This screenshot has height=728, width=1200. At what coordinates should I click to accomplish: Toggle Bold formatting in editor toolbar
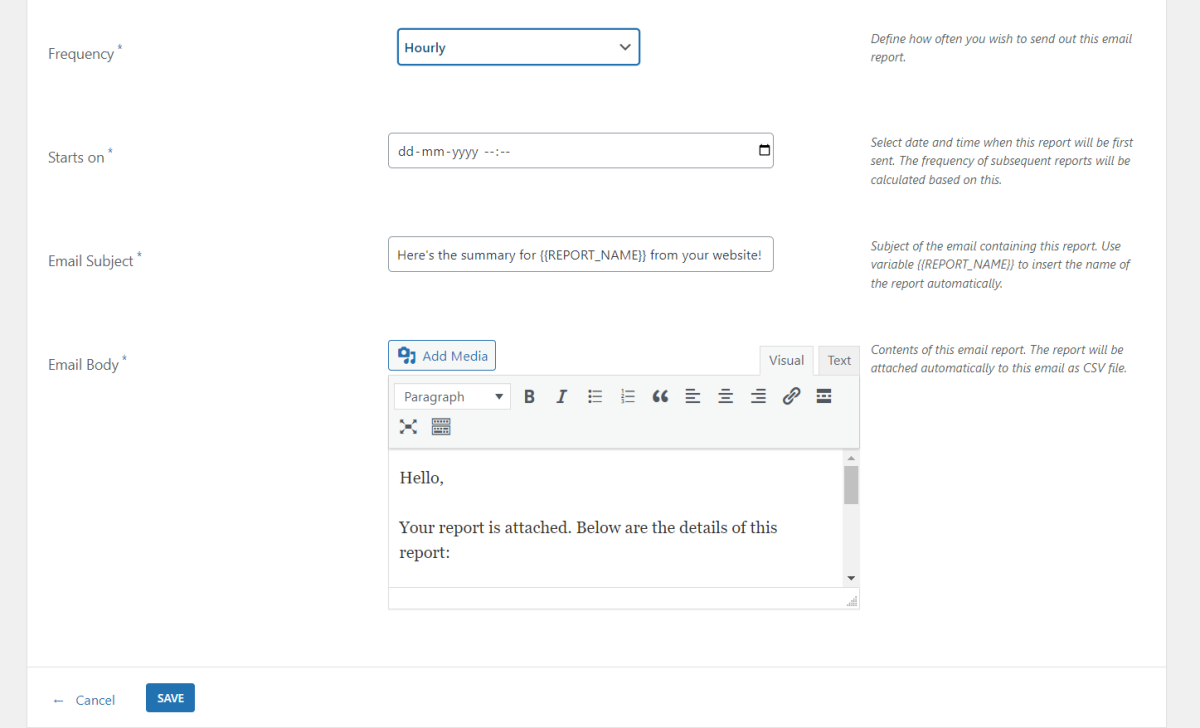pos(530,397)
